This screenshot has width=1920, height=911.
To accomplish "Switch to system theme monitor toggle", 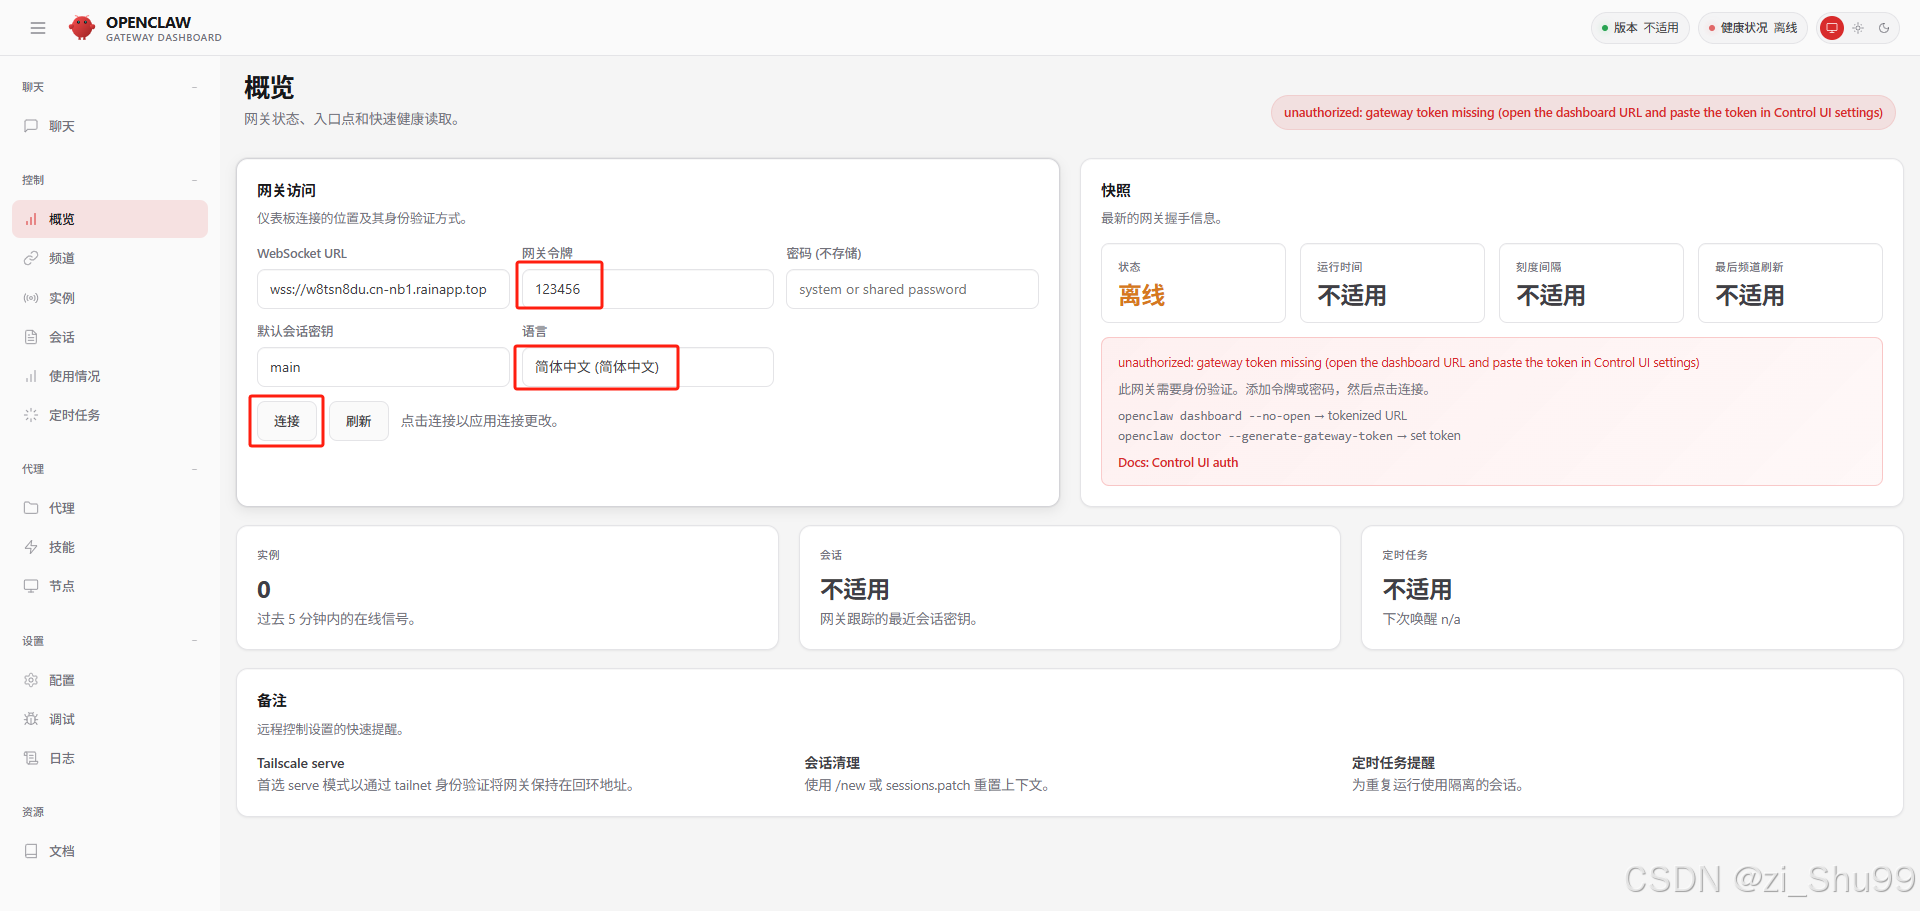I will (1832, 28).
